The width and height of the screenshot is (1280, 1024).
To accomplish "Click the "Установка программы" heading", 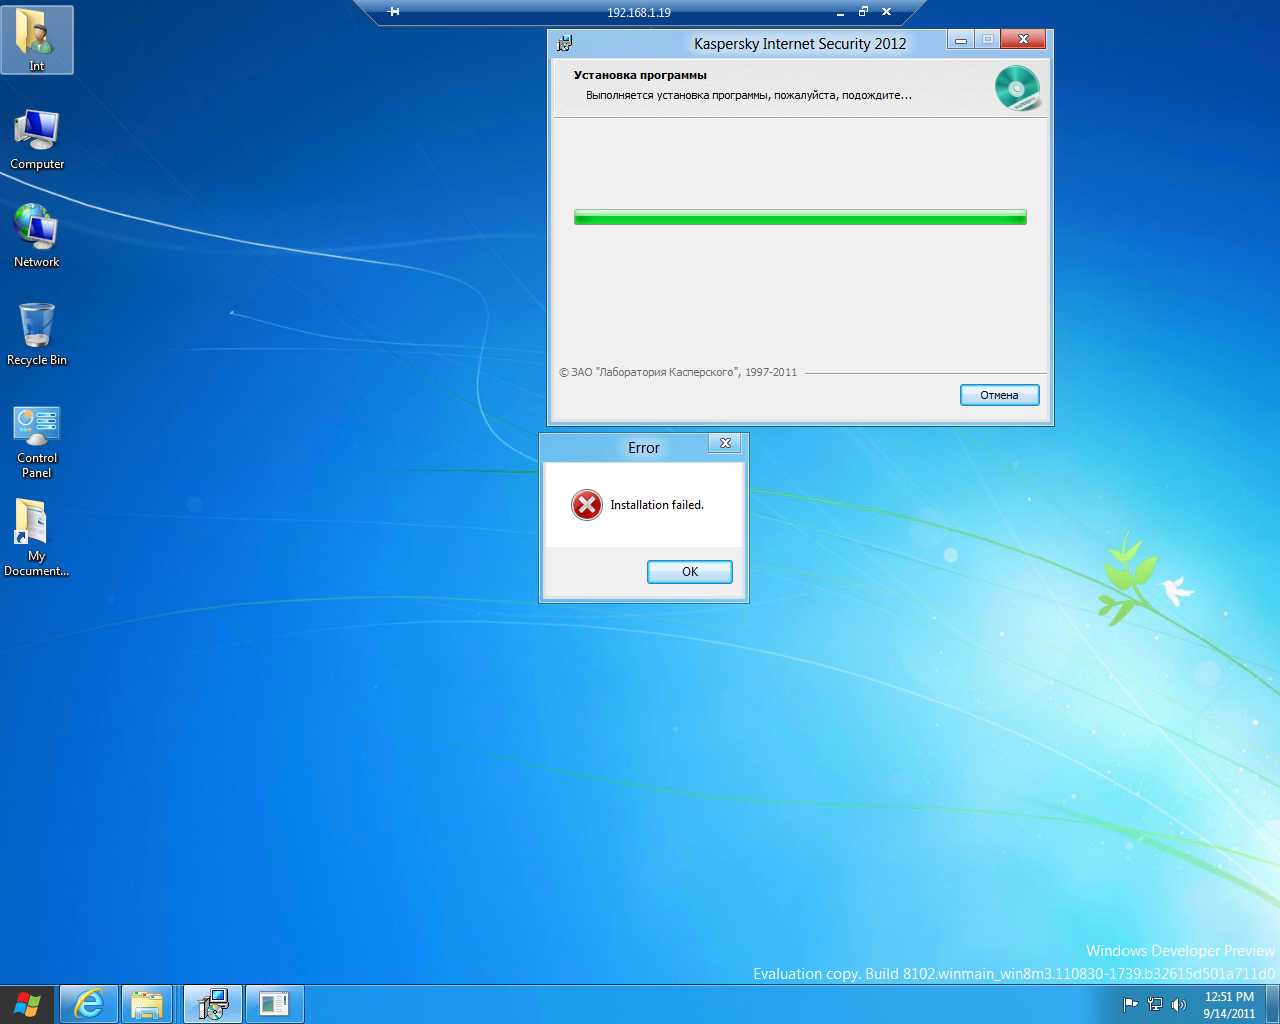I will click(x=640, y=75).
